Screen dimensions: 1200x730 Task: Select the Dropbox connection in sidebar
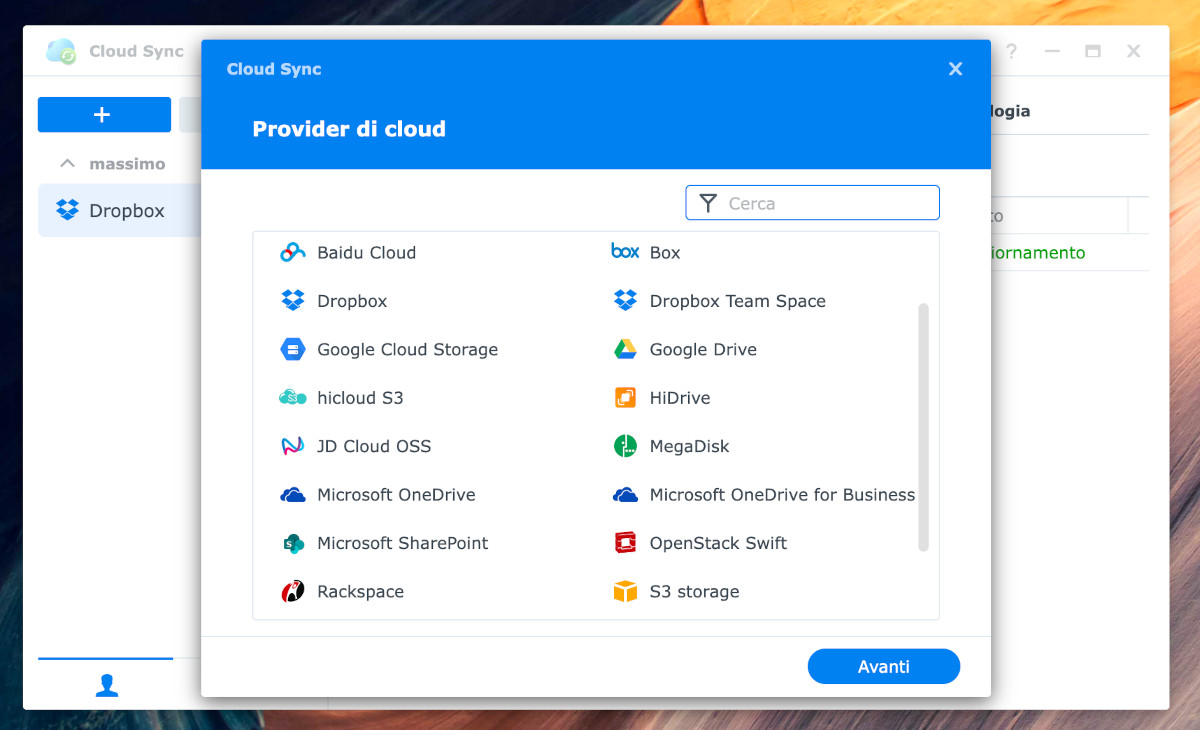click(x=120, y=210)
